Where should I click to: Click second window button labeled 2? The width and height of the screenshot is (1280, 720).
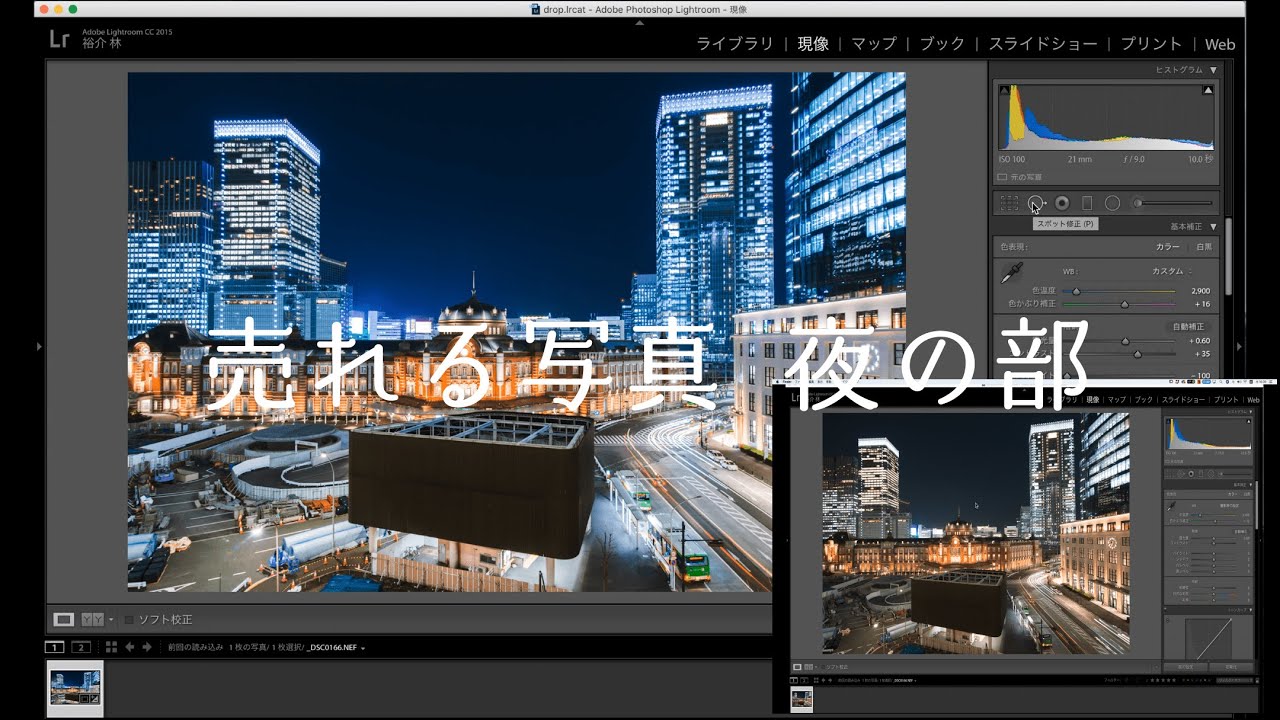82,647
